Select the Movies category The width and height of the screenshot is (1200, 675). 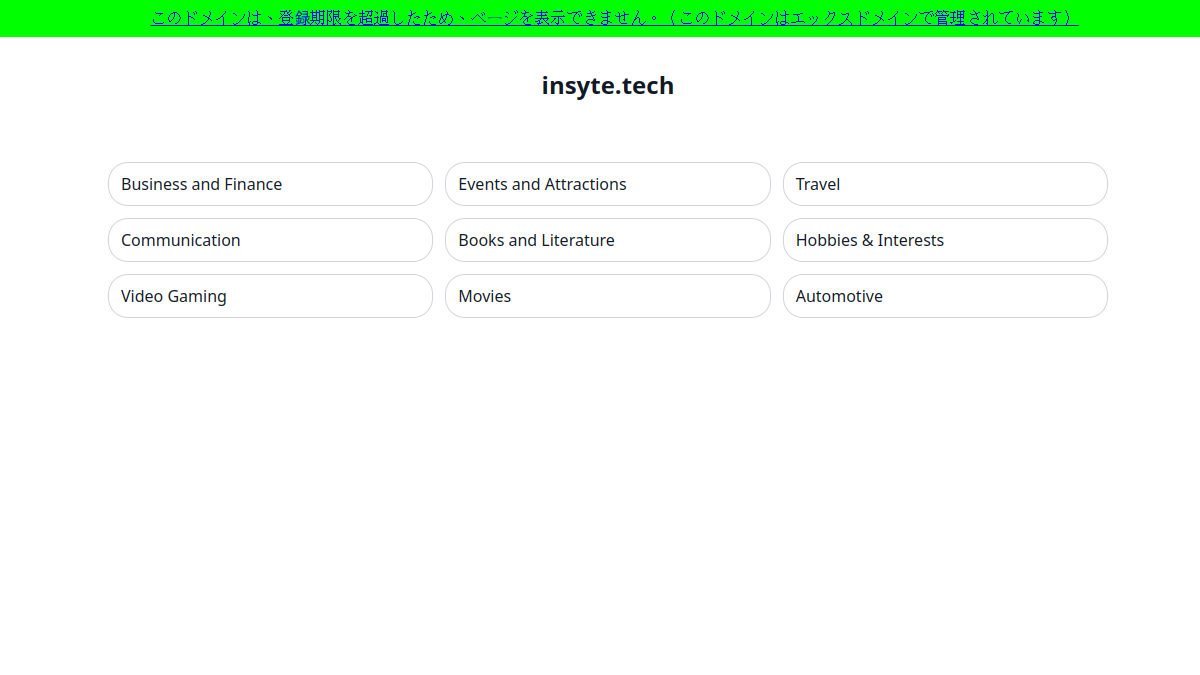[608, 296]
